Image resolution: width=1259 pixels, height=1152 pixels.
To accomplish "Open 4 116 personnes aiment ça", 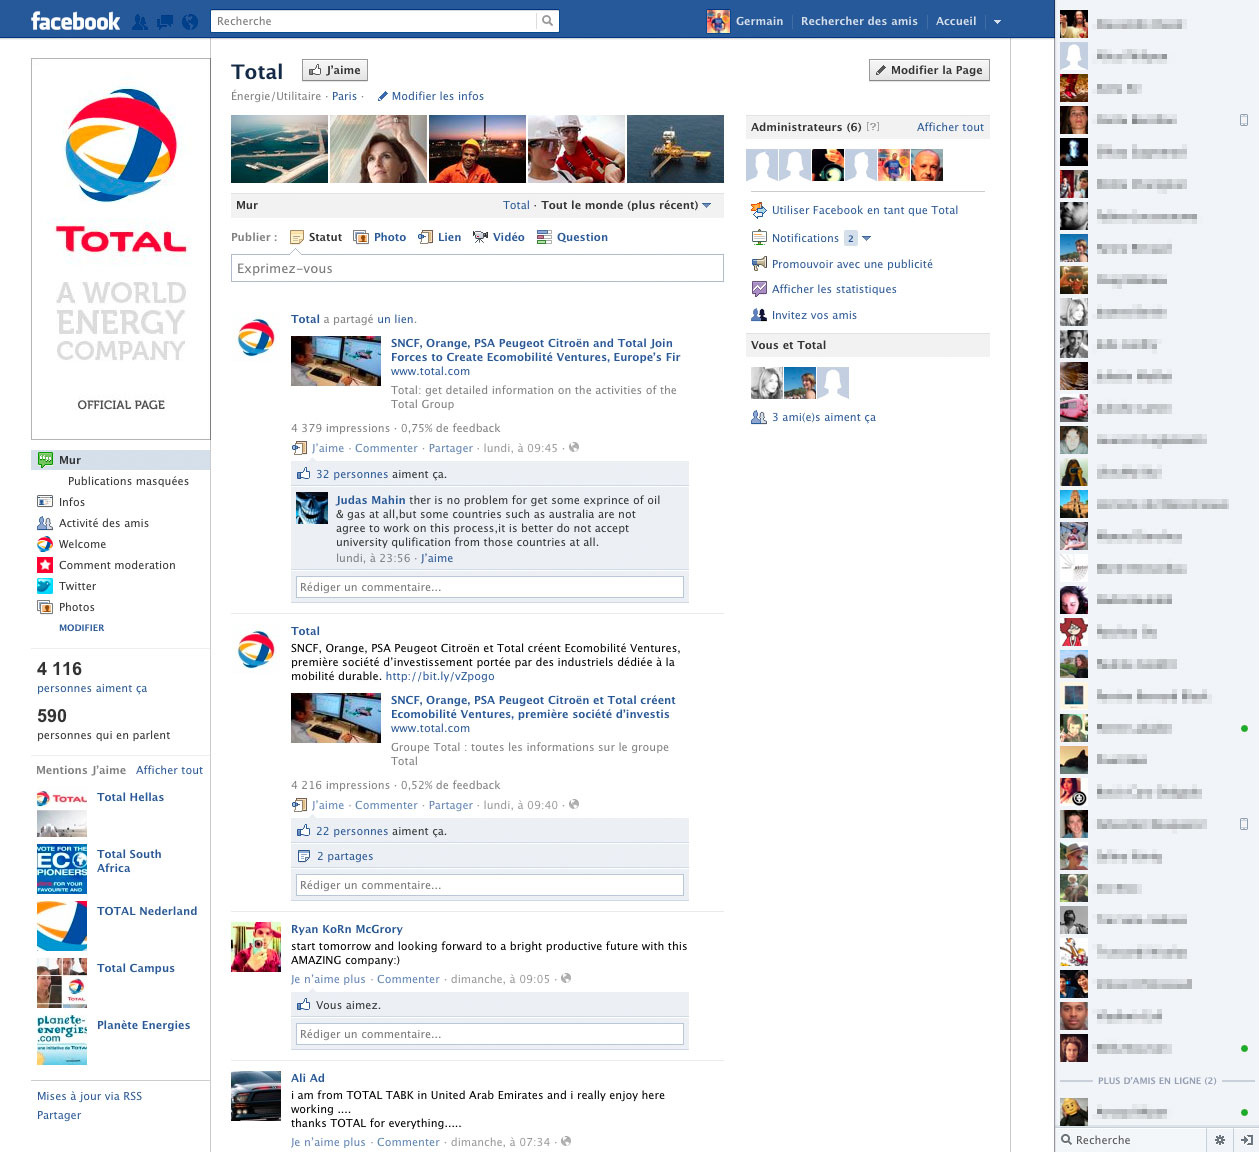I will tap(92, 677).
